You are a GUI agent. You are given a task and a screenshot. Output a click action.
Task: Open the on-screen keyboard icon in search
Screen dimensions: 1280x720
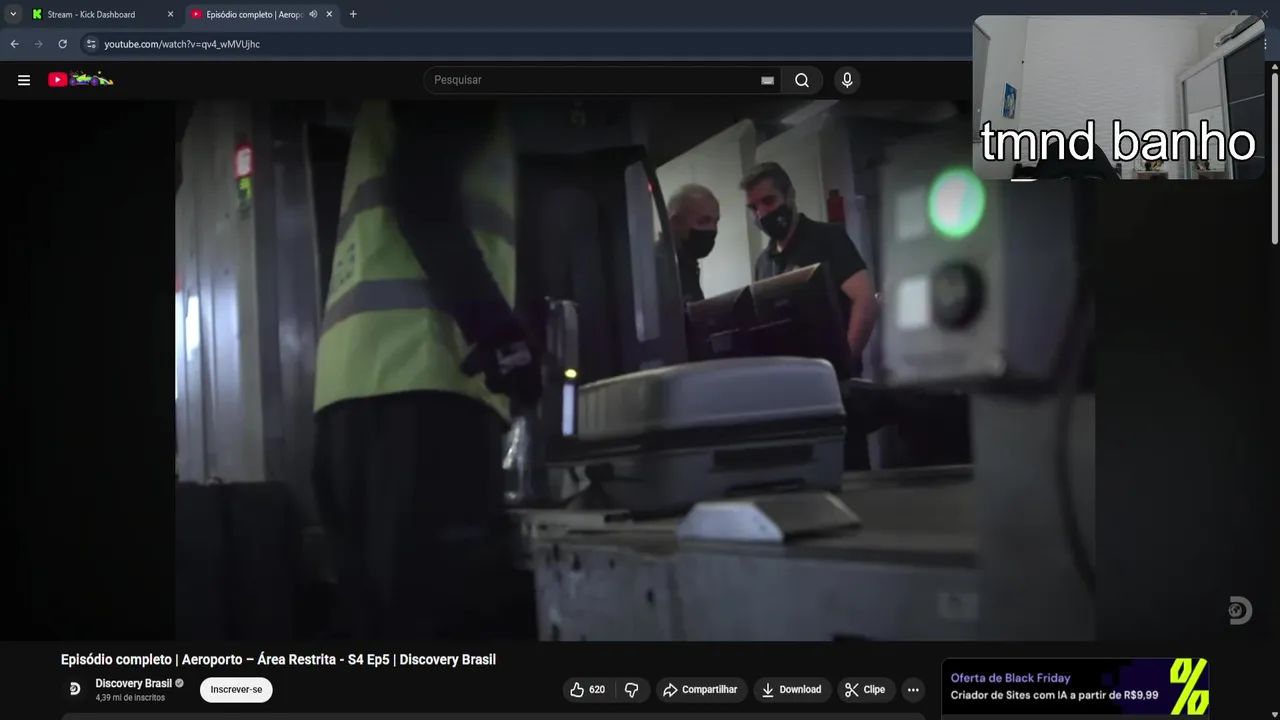(767, 80)
